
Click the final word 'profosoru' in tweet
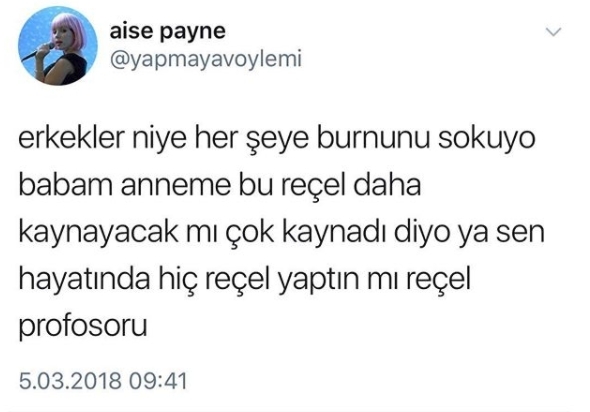tap(83, 327)
